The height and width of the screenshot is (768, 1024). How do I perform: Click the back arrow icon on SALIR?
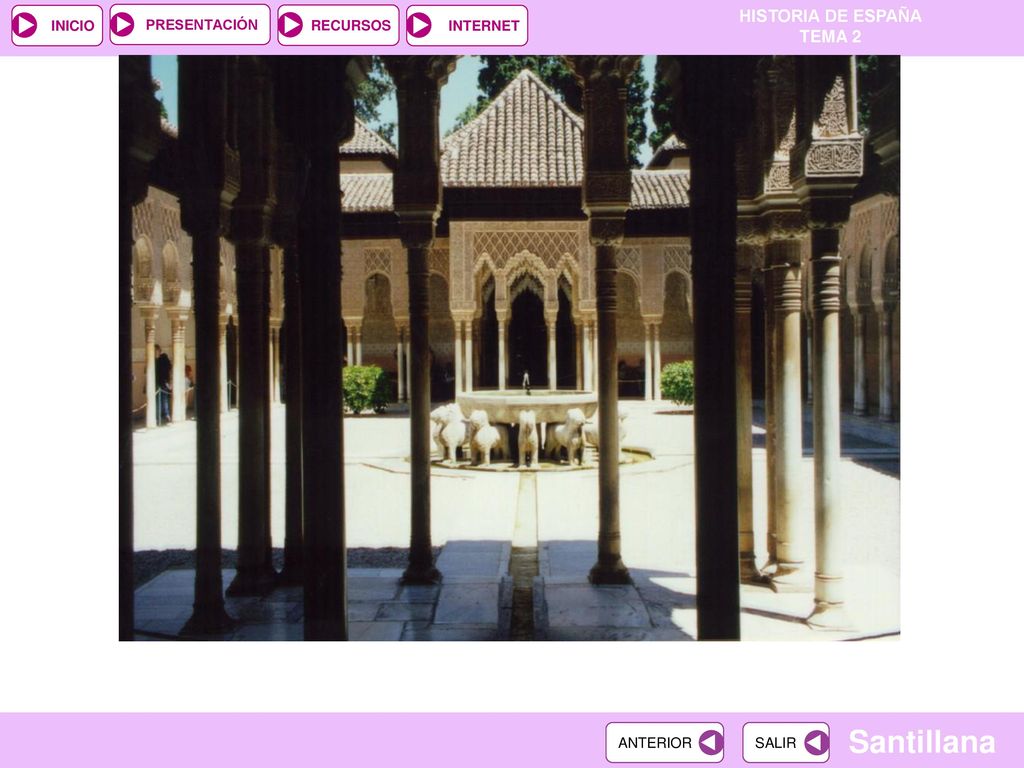pos(816,743)
